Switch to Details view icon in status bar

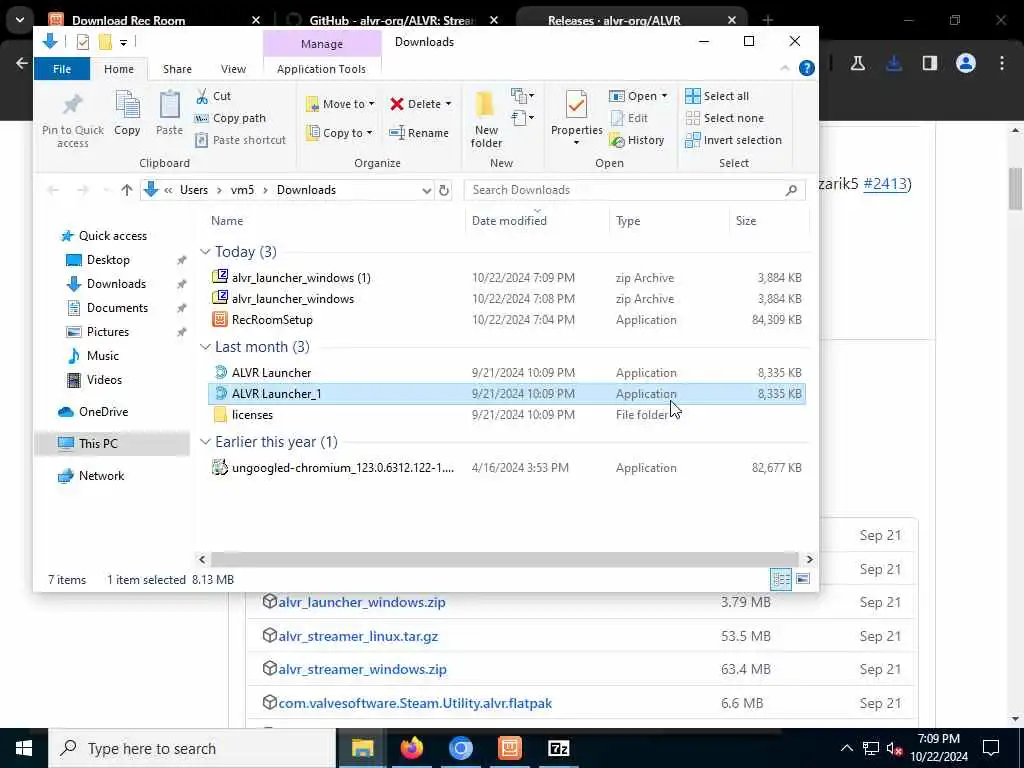coord(781,579)
